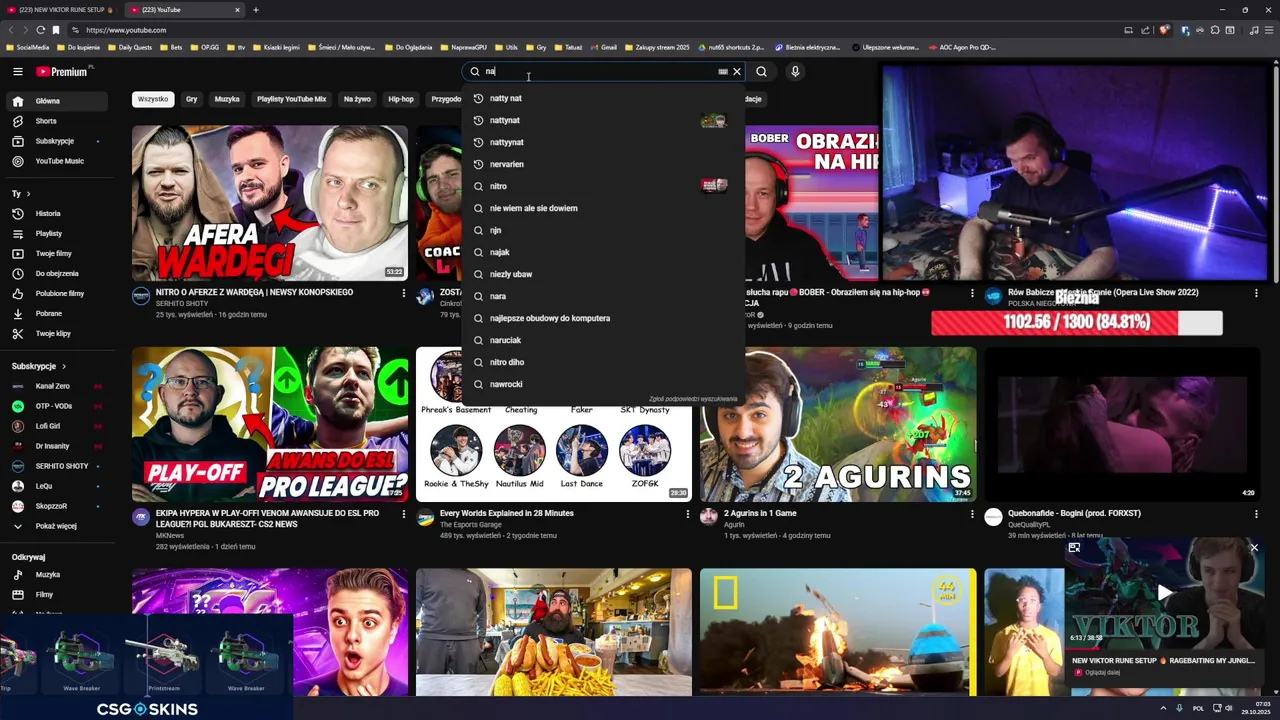Open Subskrypcje in the sidebar
Screen dimensions: 1280x720
[x=58, y=141]
